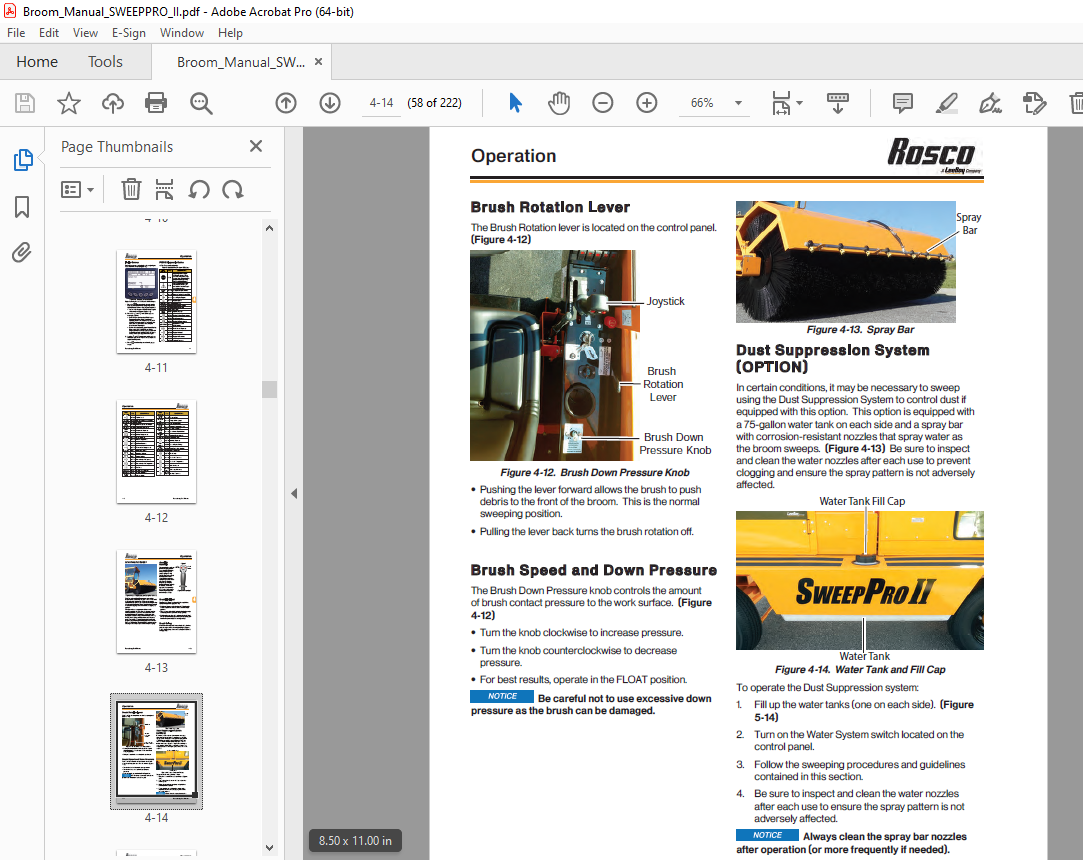1083x860 pixels.
Task: Click the Page Thumbnails panel title
Action: coord(117,146)
